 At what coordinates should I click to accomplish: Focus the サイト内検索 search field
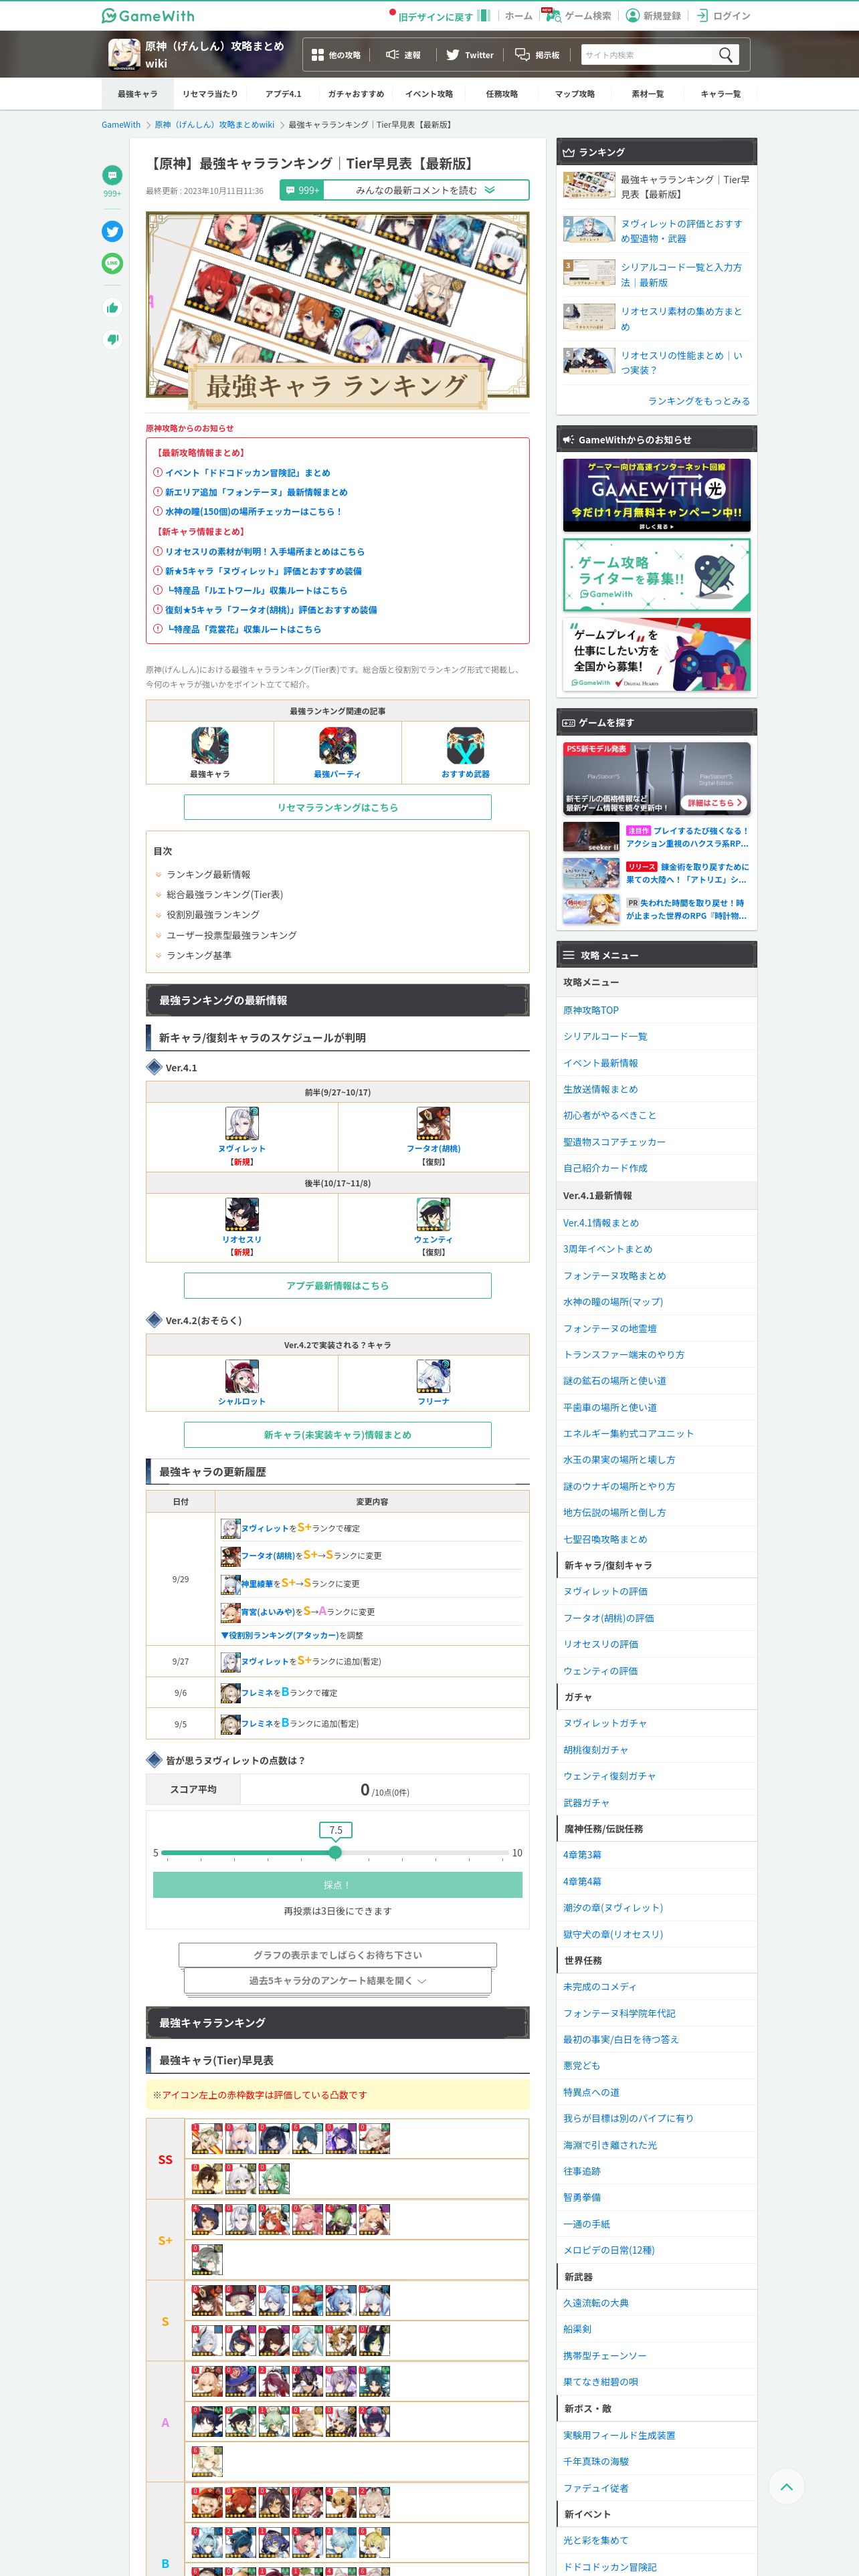pos(646,55)
